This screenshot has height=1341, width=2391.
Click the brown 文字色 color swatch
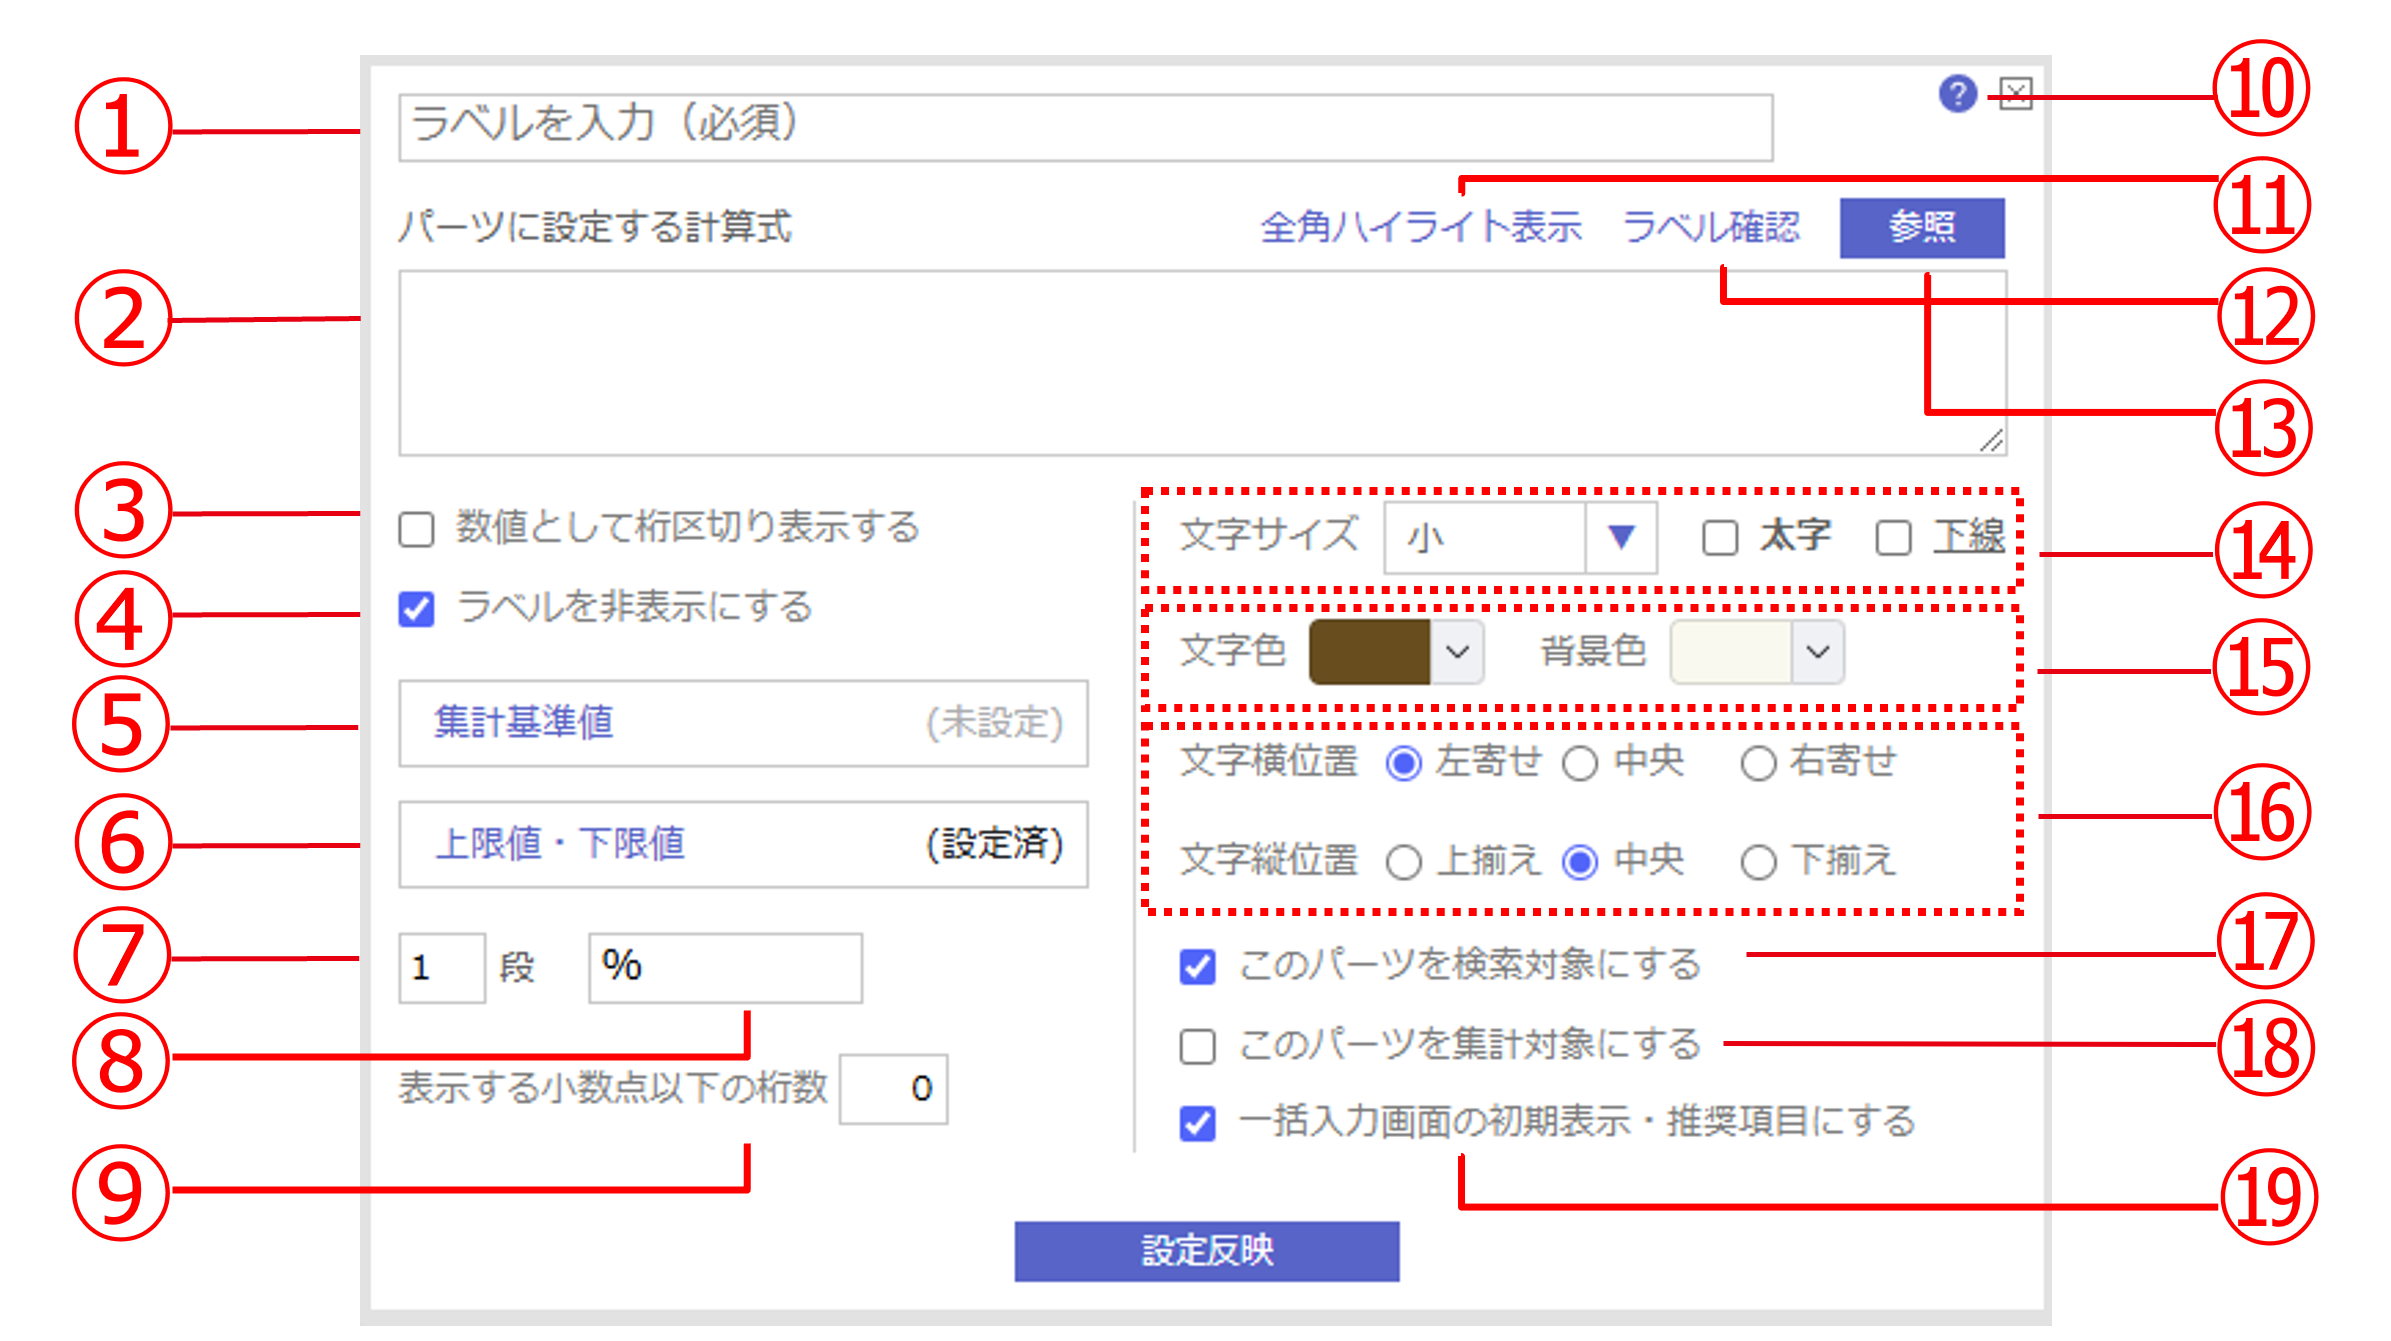[x=1369, y=652]
